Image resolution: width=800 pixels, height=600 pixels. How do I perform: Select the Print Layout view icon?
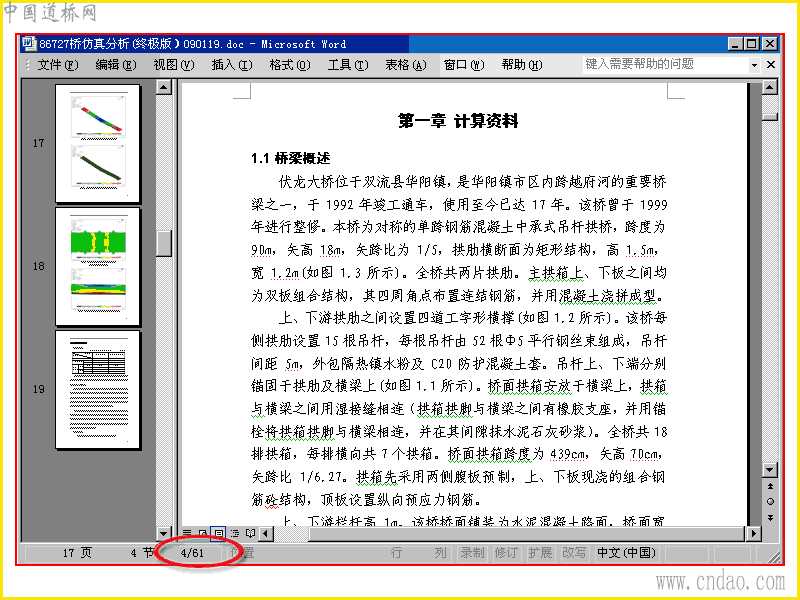218,534
